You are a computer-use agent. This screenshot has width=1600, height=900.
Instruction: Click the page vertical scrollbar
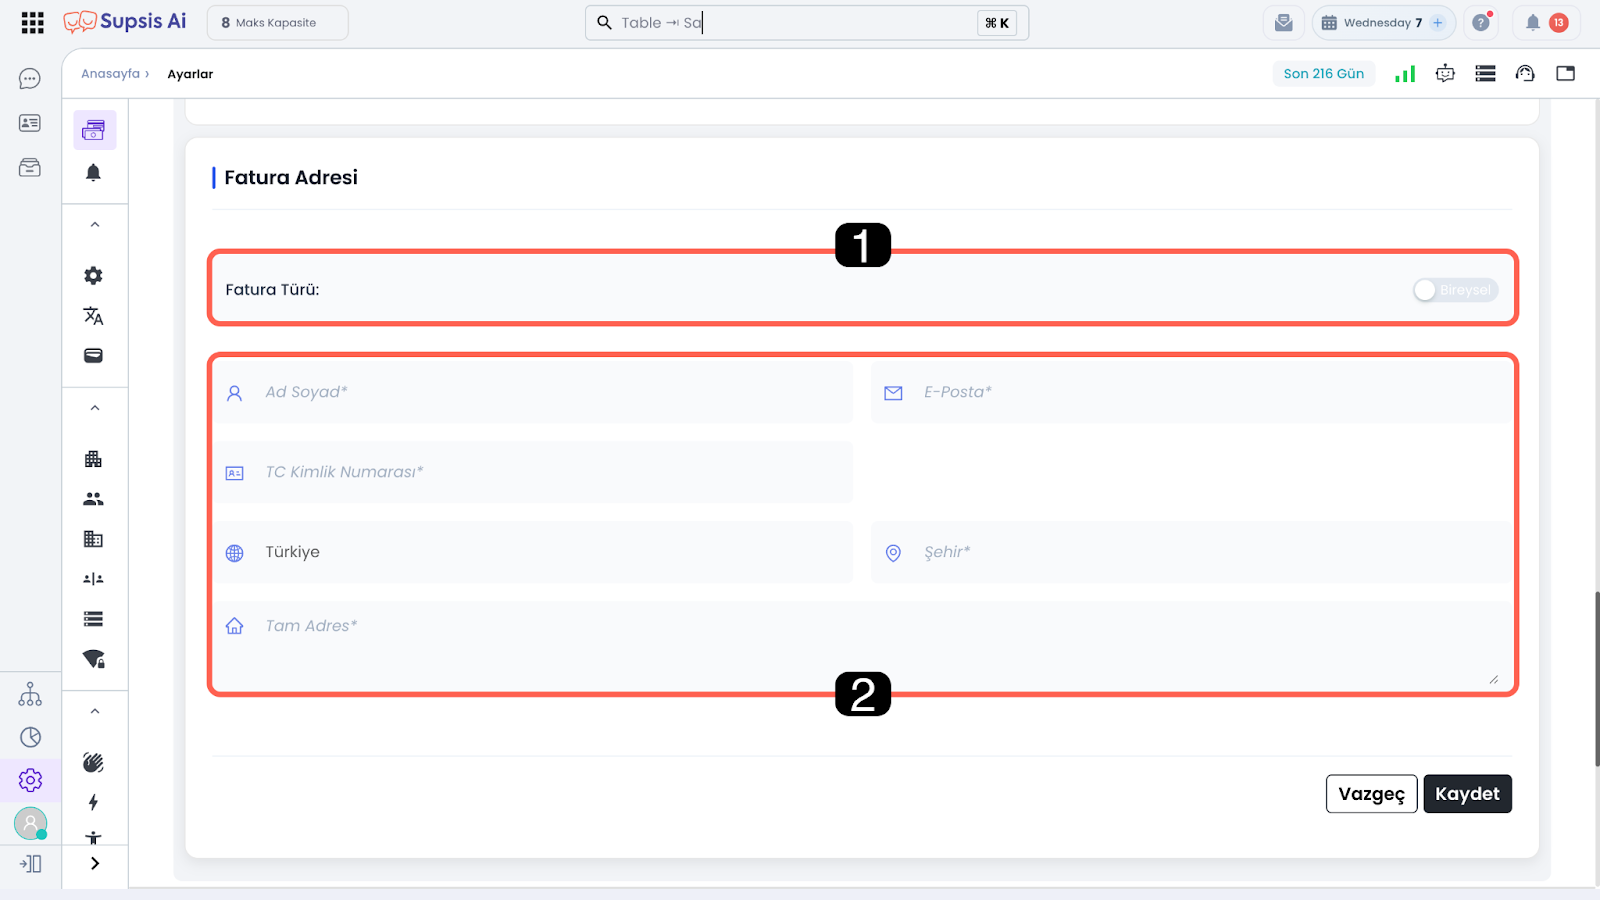tap(1596, 680)
